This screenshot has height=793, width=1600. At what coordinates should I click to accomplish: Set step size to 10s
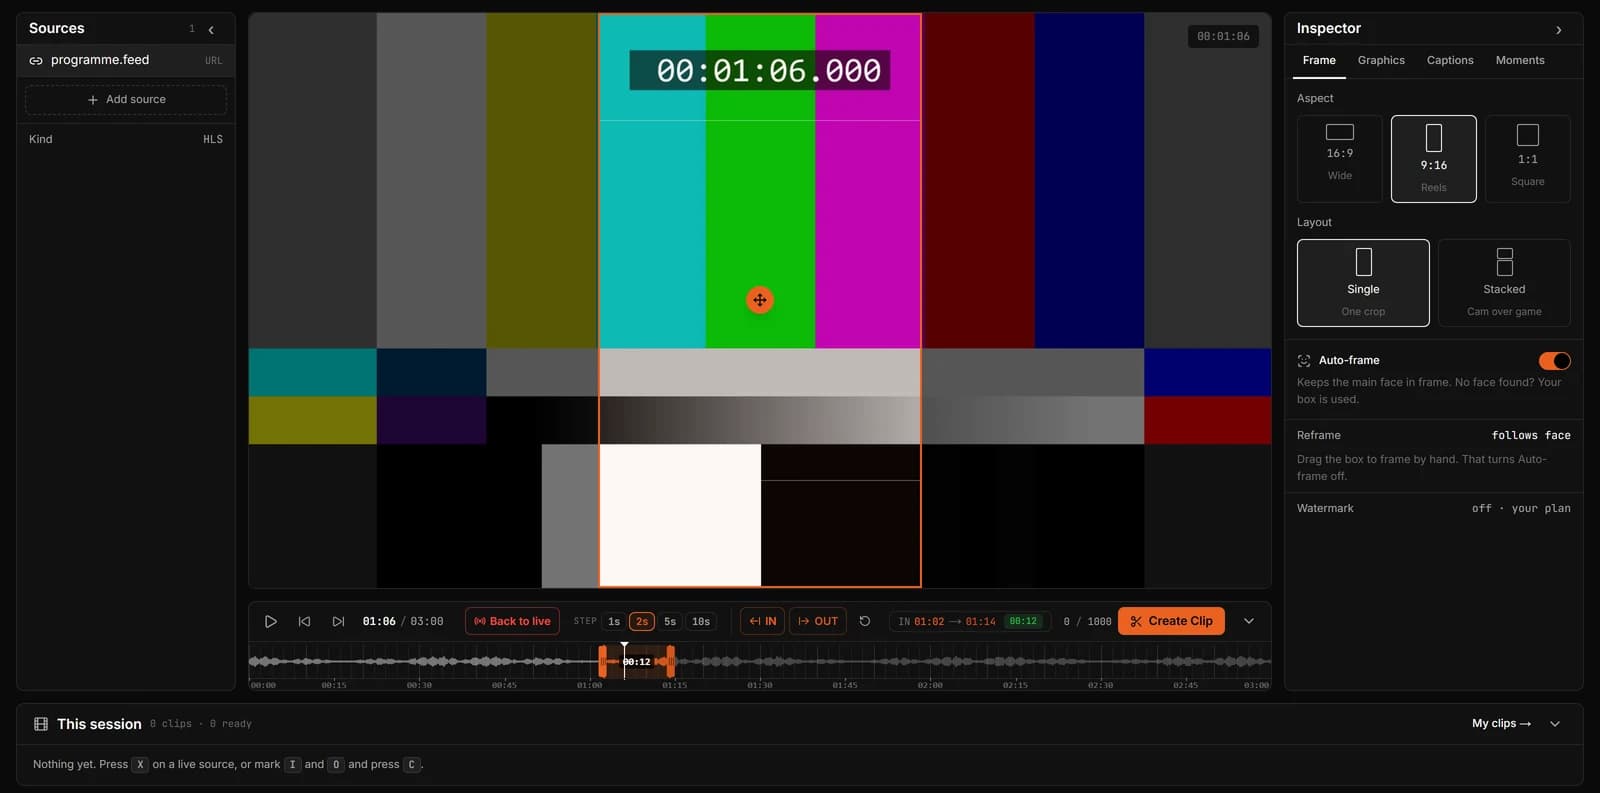point(701,622)
